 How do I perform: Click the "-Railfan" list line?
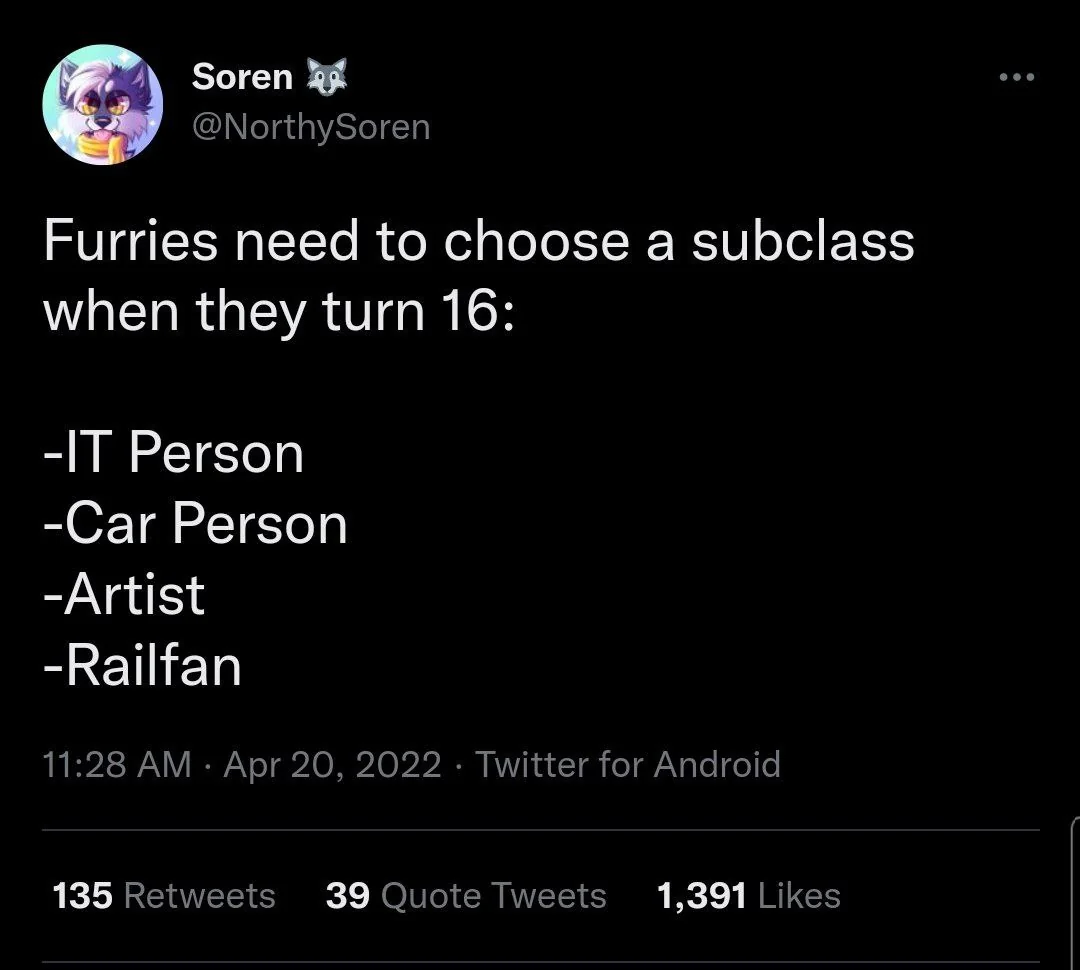click(143, 666)
